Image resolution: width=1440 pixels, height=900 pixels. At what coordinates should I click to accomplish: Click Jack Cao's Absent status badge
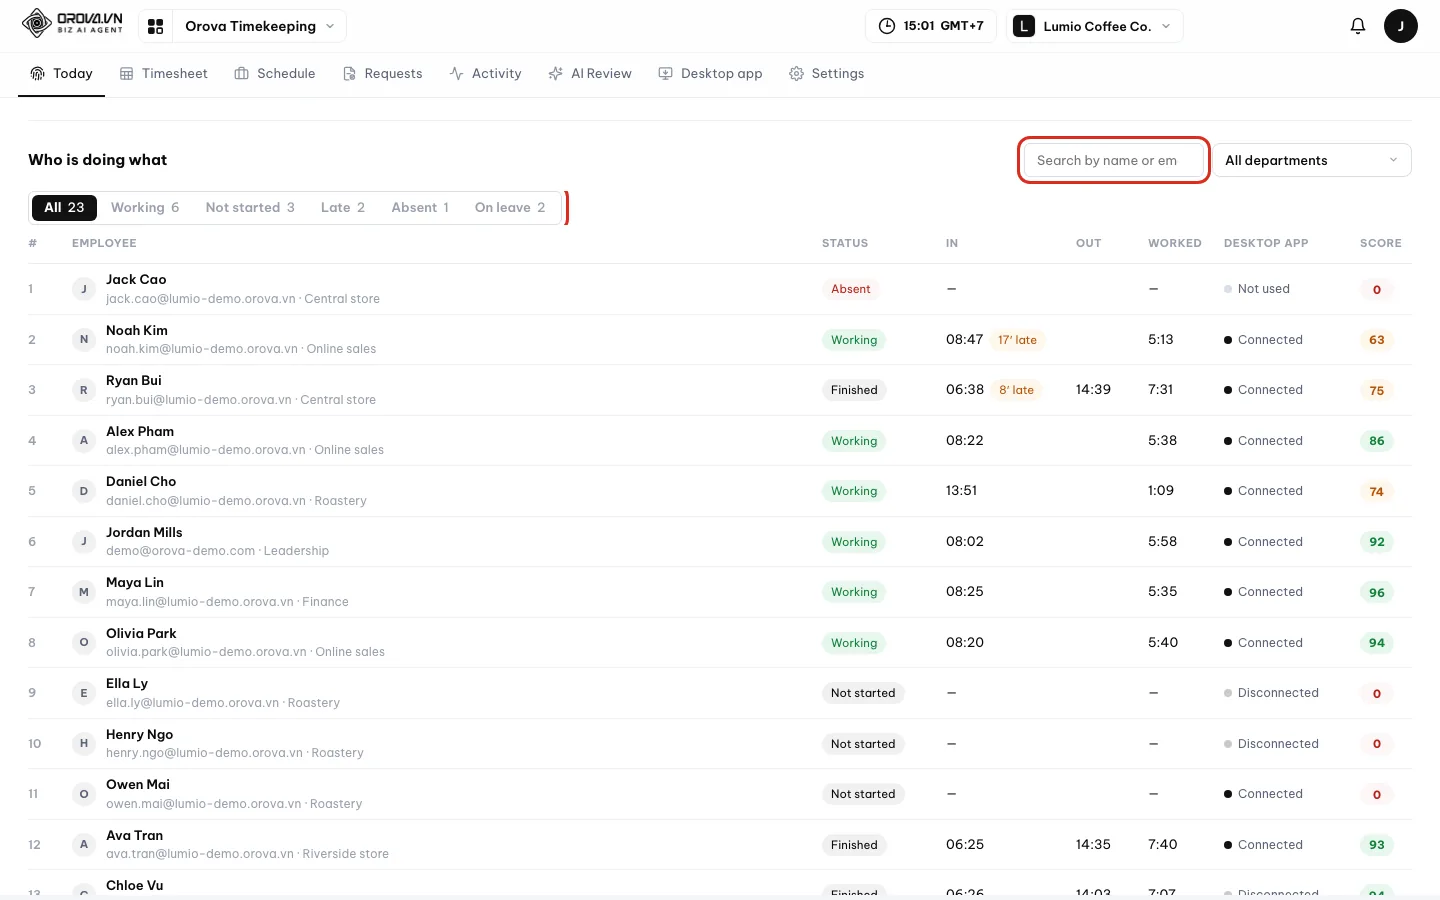pyautogui.click(x=851, y=289)
